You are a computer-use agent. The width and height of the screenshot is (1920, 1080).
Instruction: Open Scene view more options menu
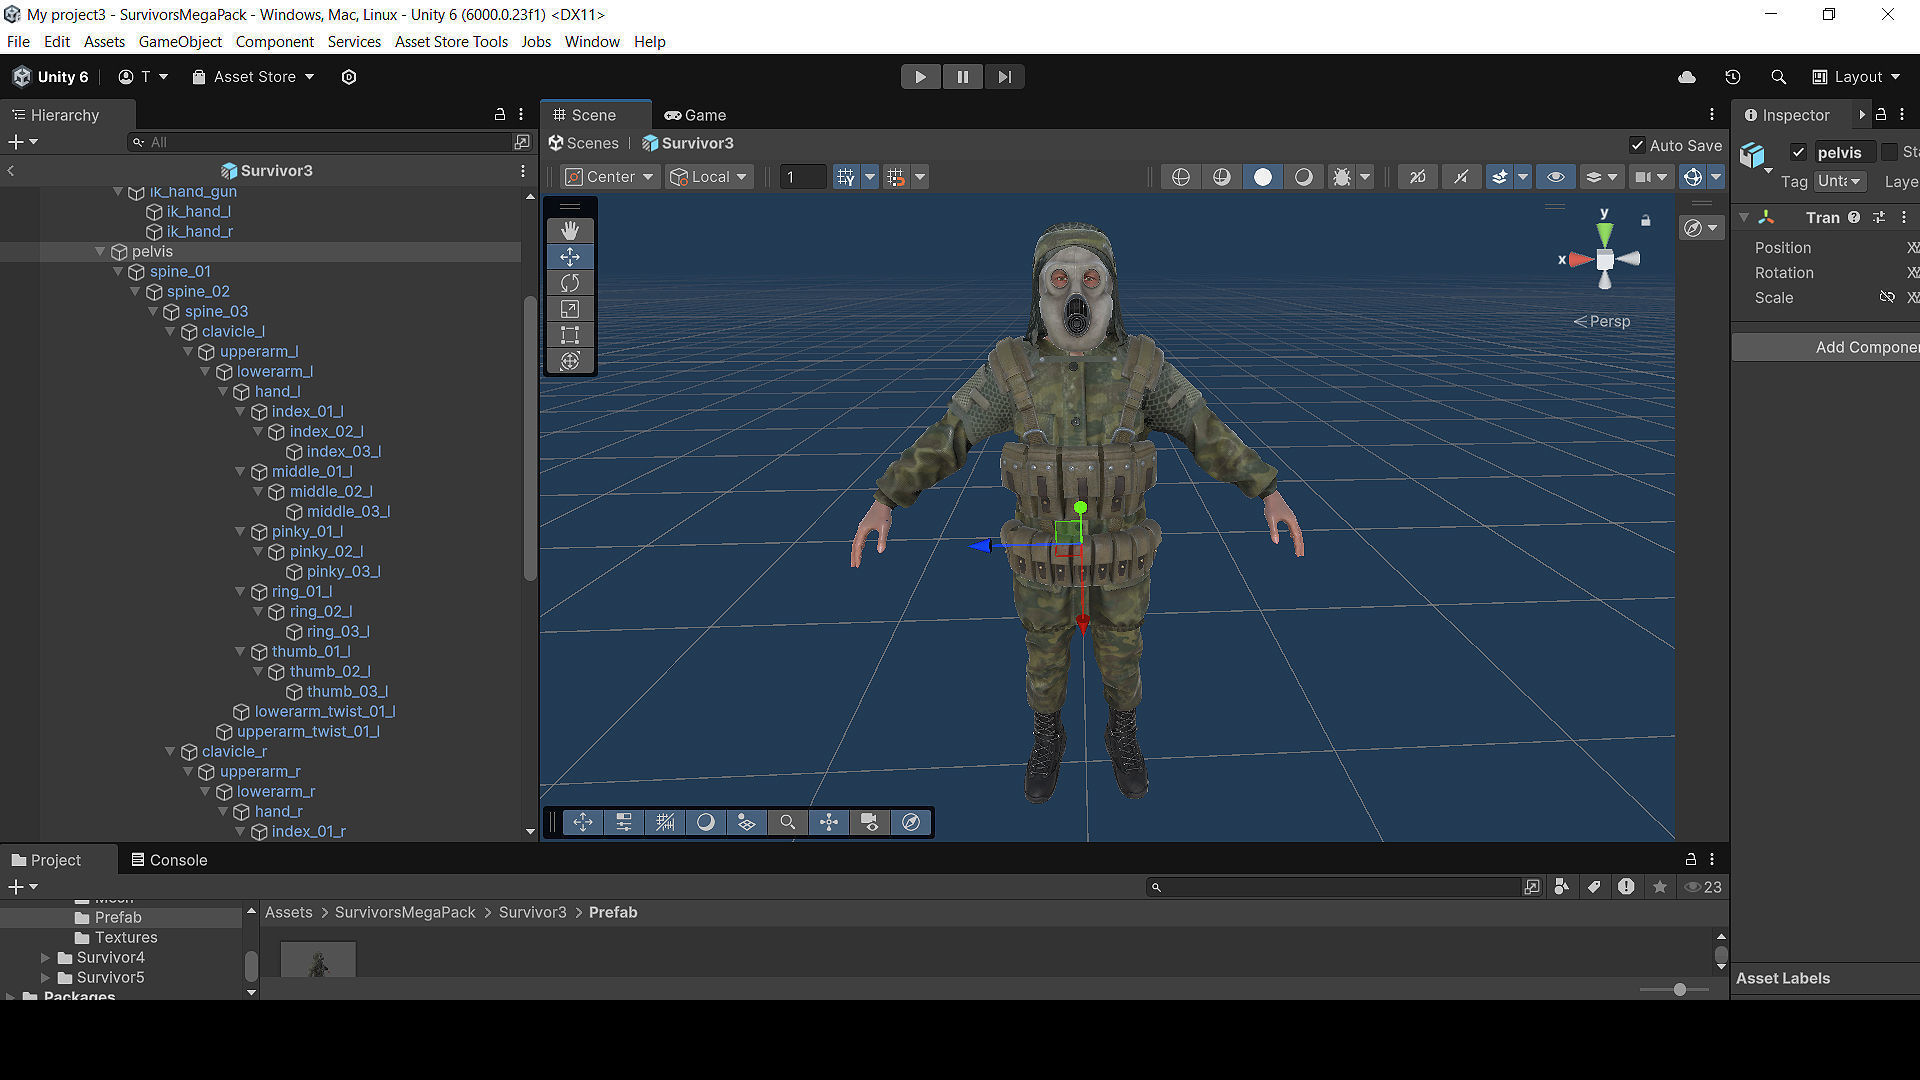coord(1712,115)
